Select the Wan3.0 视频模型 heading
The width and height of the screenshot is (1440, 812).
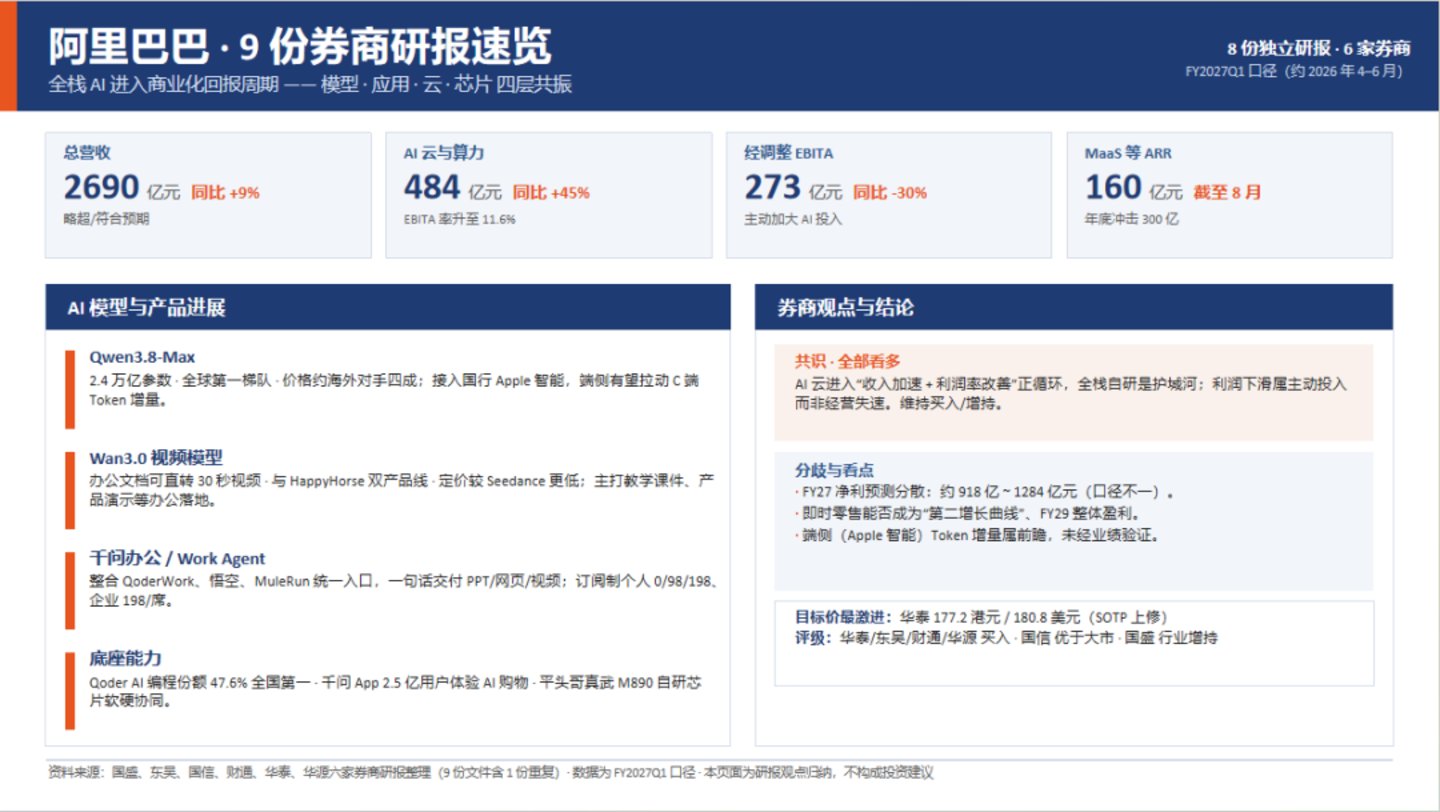click(156, 458)
